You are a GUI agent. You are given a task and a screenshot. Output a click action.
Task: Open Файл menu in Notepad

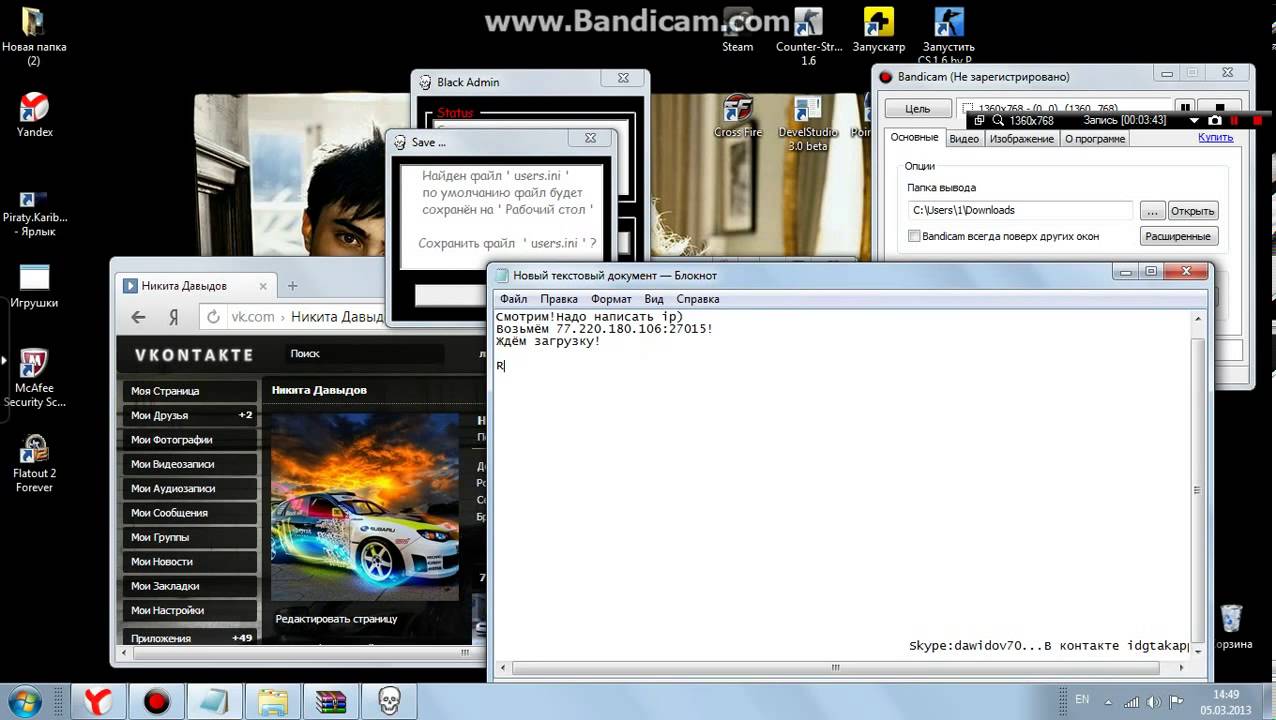click(513, 299)
